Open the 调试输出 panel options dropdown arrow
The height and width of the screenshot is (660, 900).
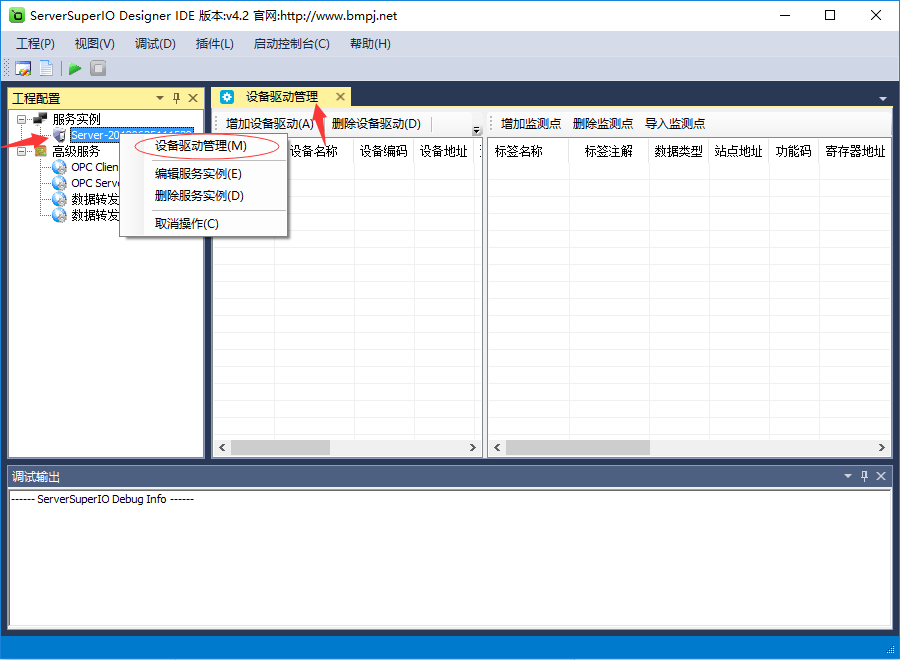848,476
